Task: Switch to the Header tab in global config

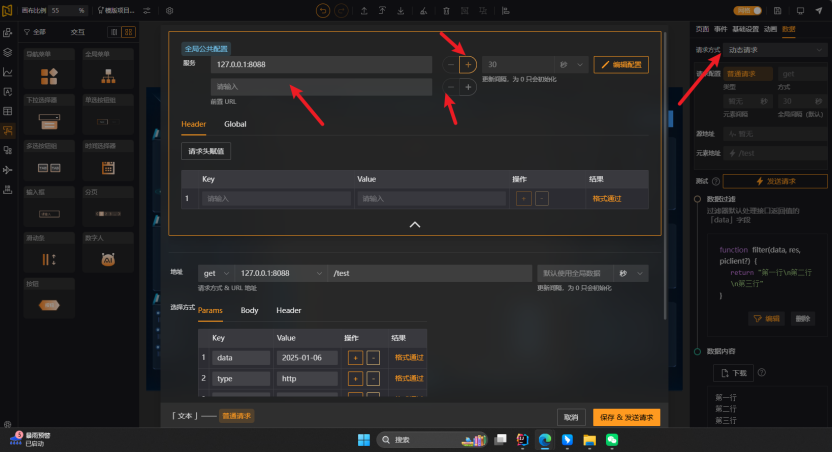Action: (x=193, y=124)
